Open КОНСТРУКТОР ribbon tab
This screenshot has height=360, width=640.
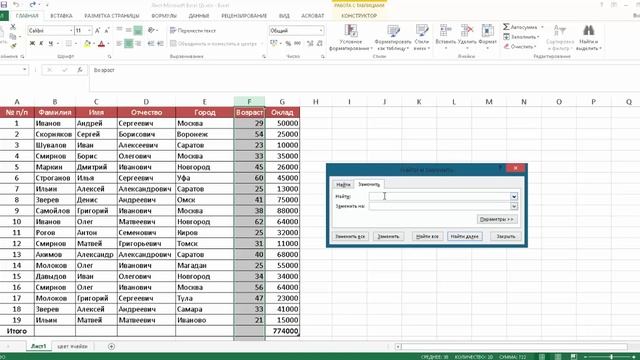(359, 16)
